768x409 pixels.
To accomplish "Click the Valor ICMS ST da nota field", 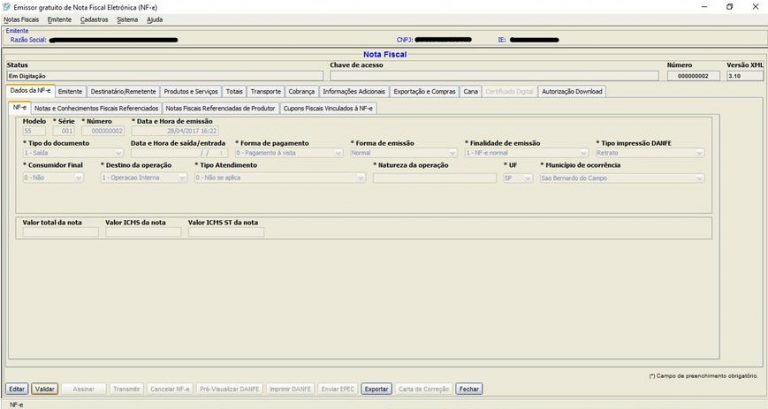I will click(226, 233).
